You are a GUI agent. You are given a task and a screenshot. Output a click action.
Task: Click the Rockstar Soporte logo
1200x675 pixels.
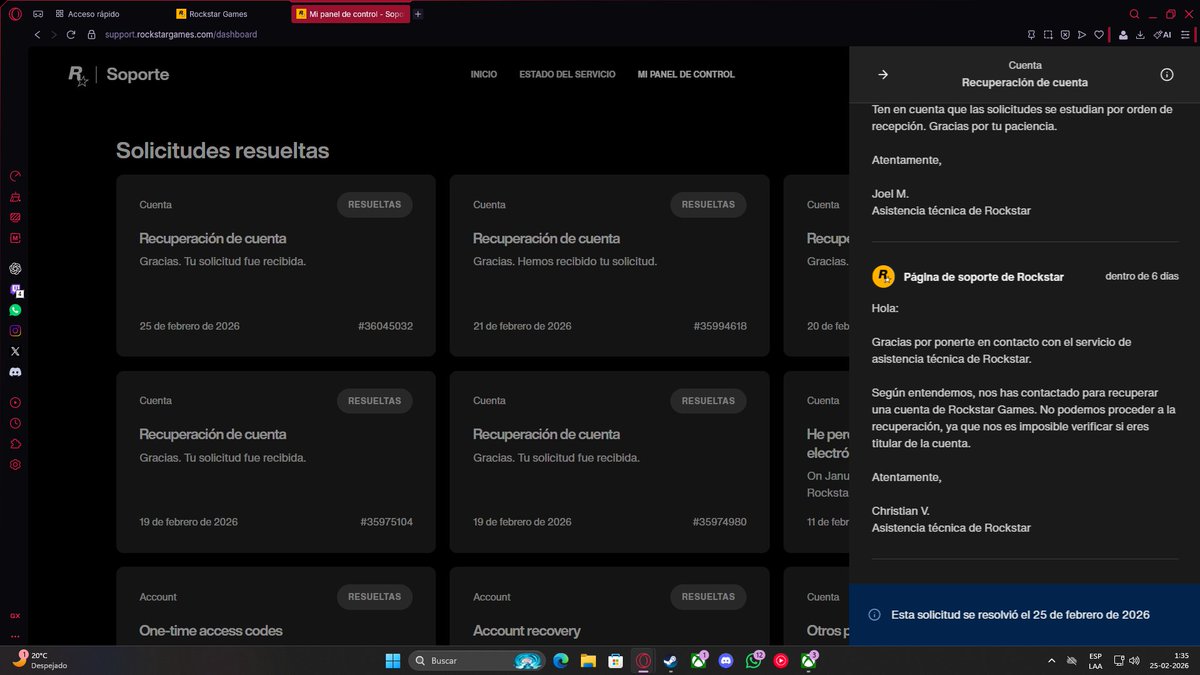(x=118, y=75)
